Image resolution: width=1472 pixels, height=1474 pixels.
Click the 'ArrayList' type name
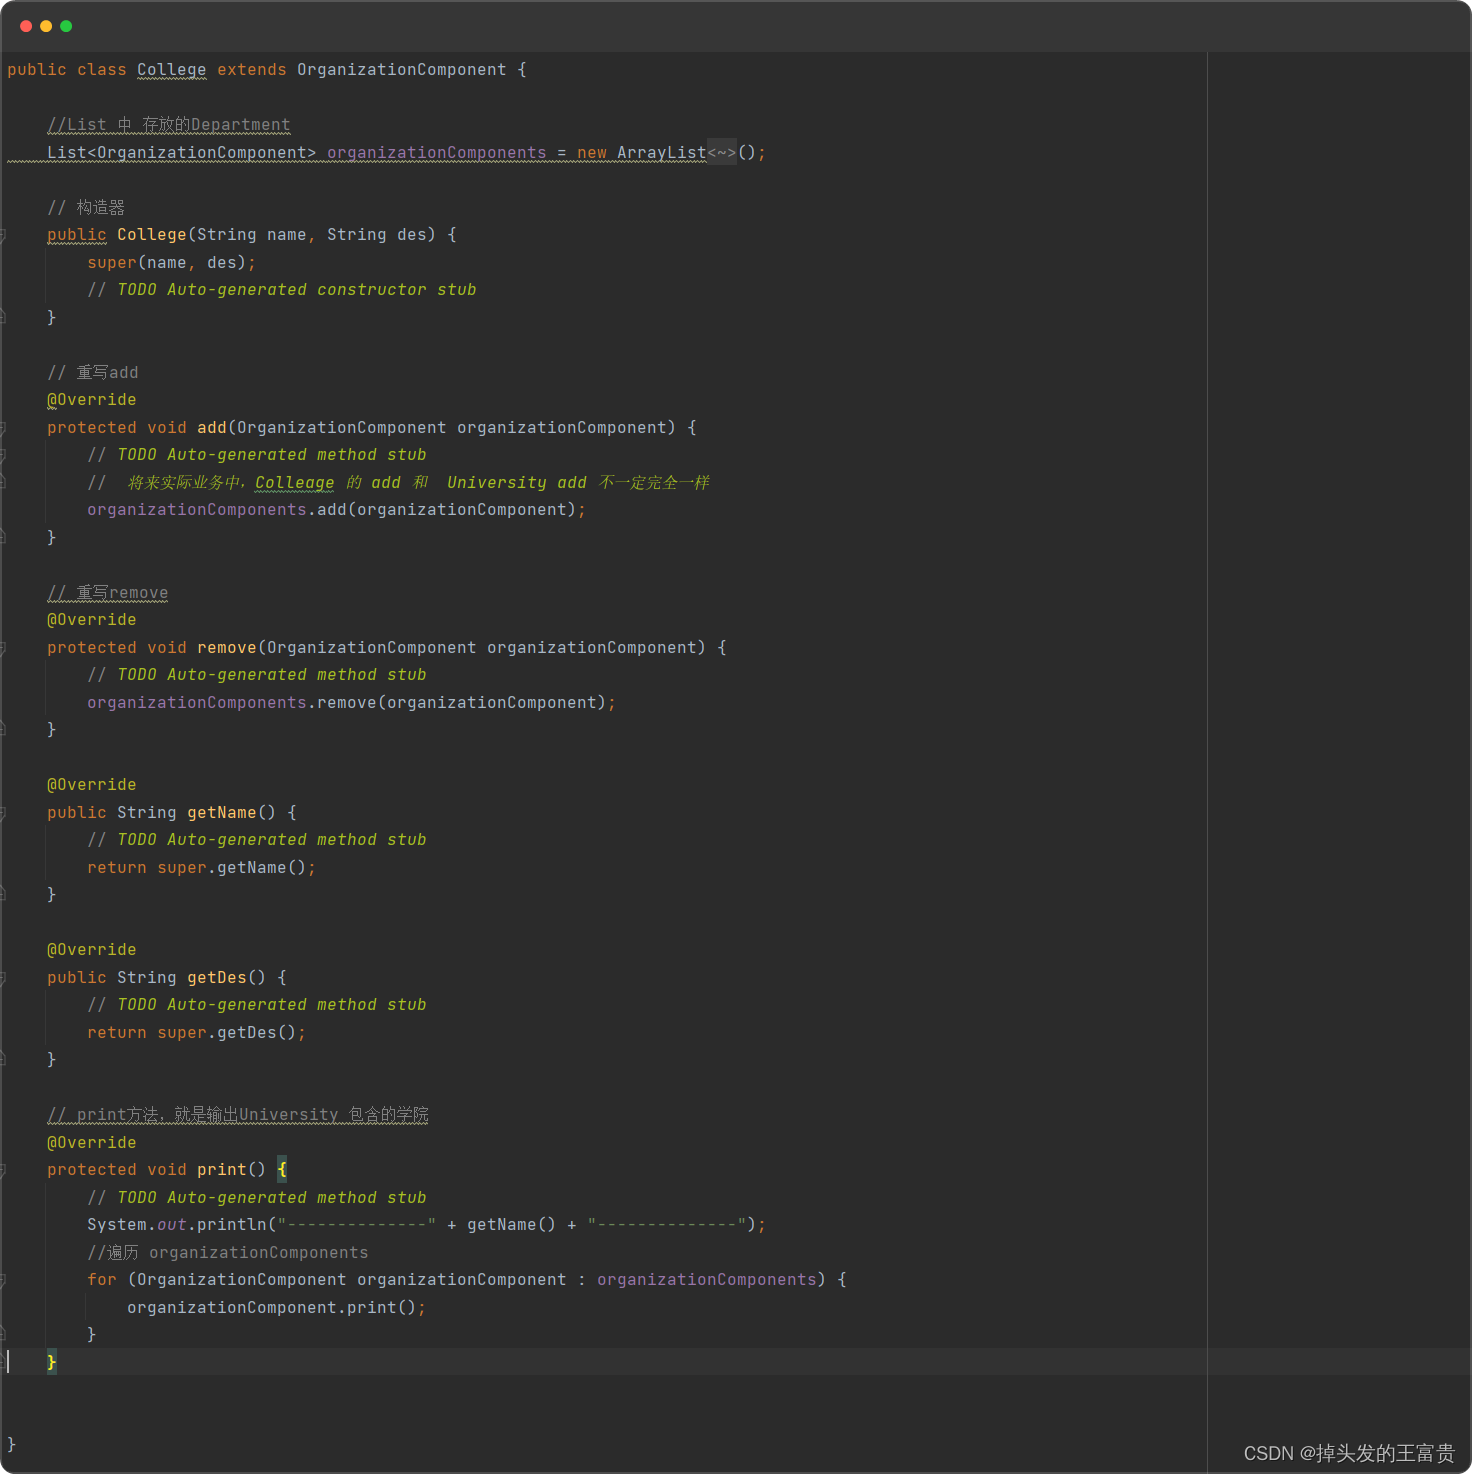pyautogui.click(x=662, y=153)
